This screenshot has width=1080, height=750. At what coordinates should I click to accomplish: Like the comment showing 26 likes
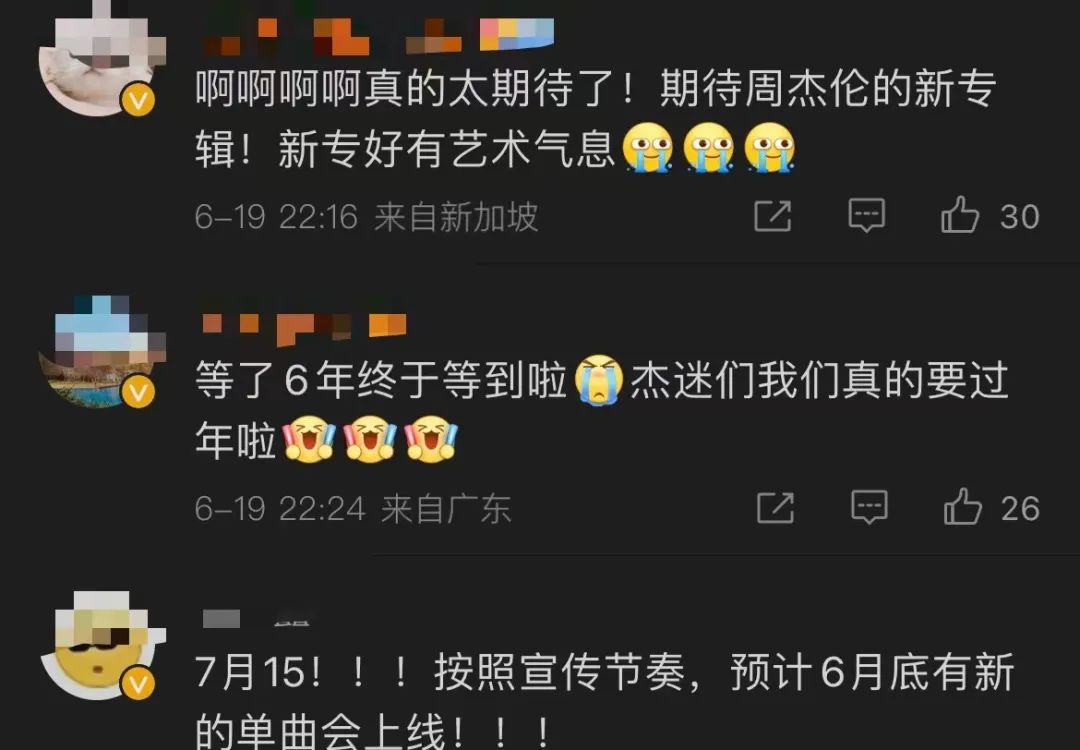[991, 508]
